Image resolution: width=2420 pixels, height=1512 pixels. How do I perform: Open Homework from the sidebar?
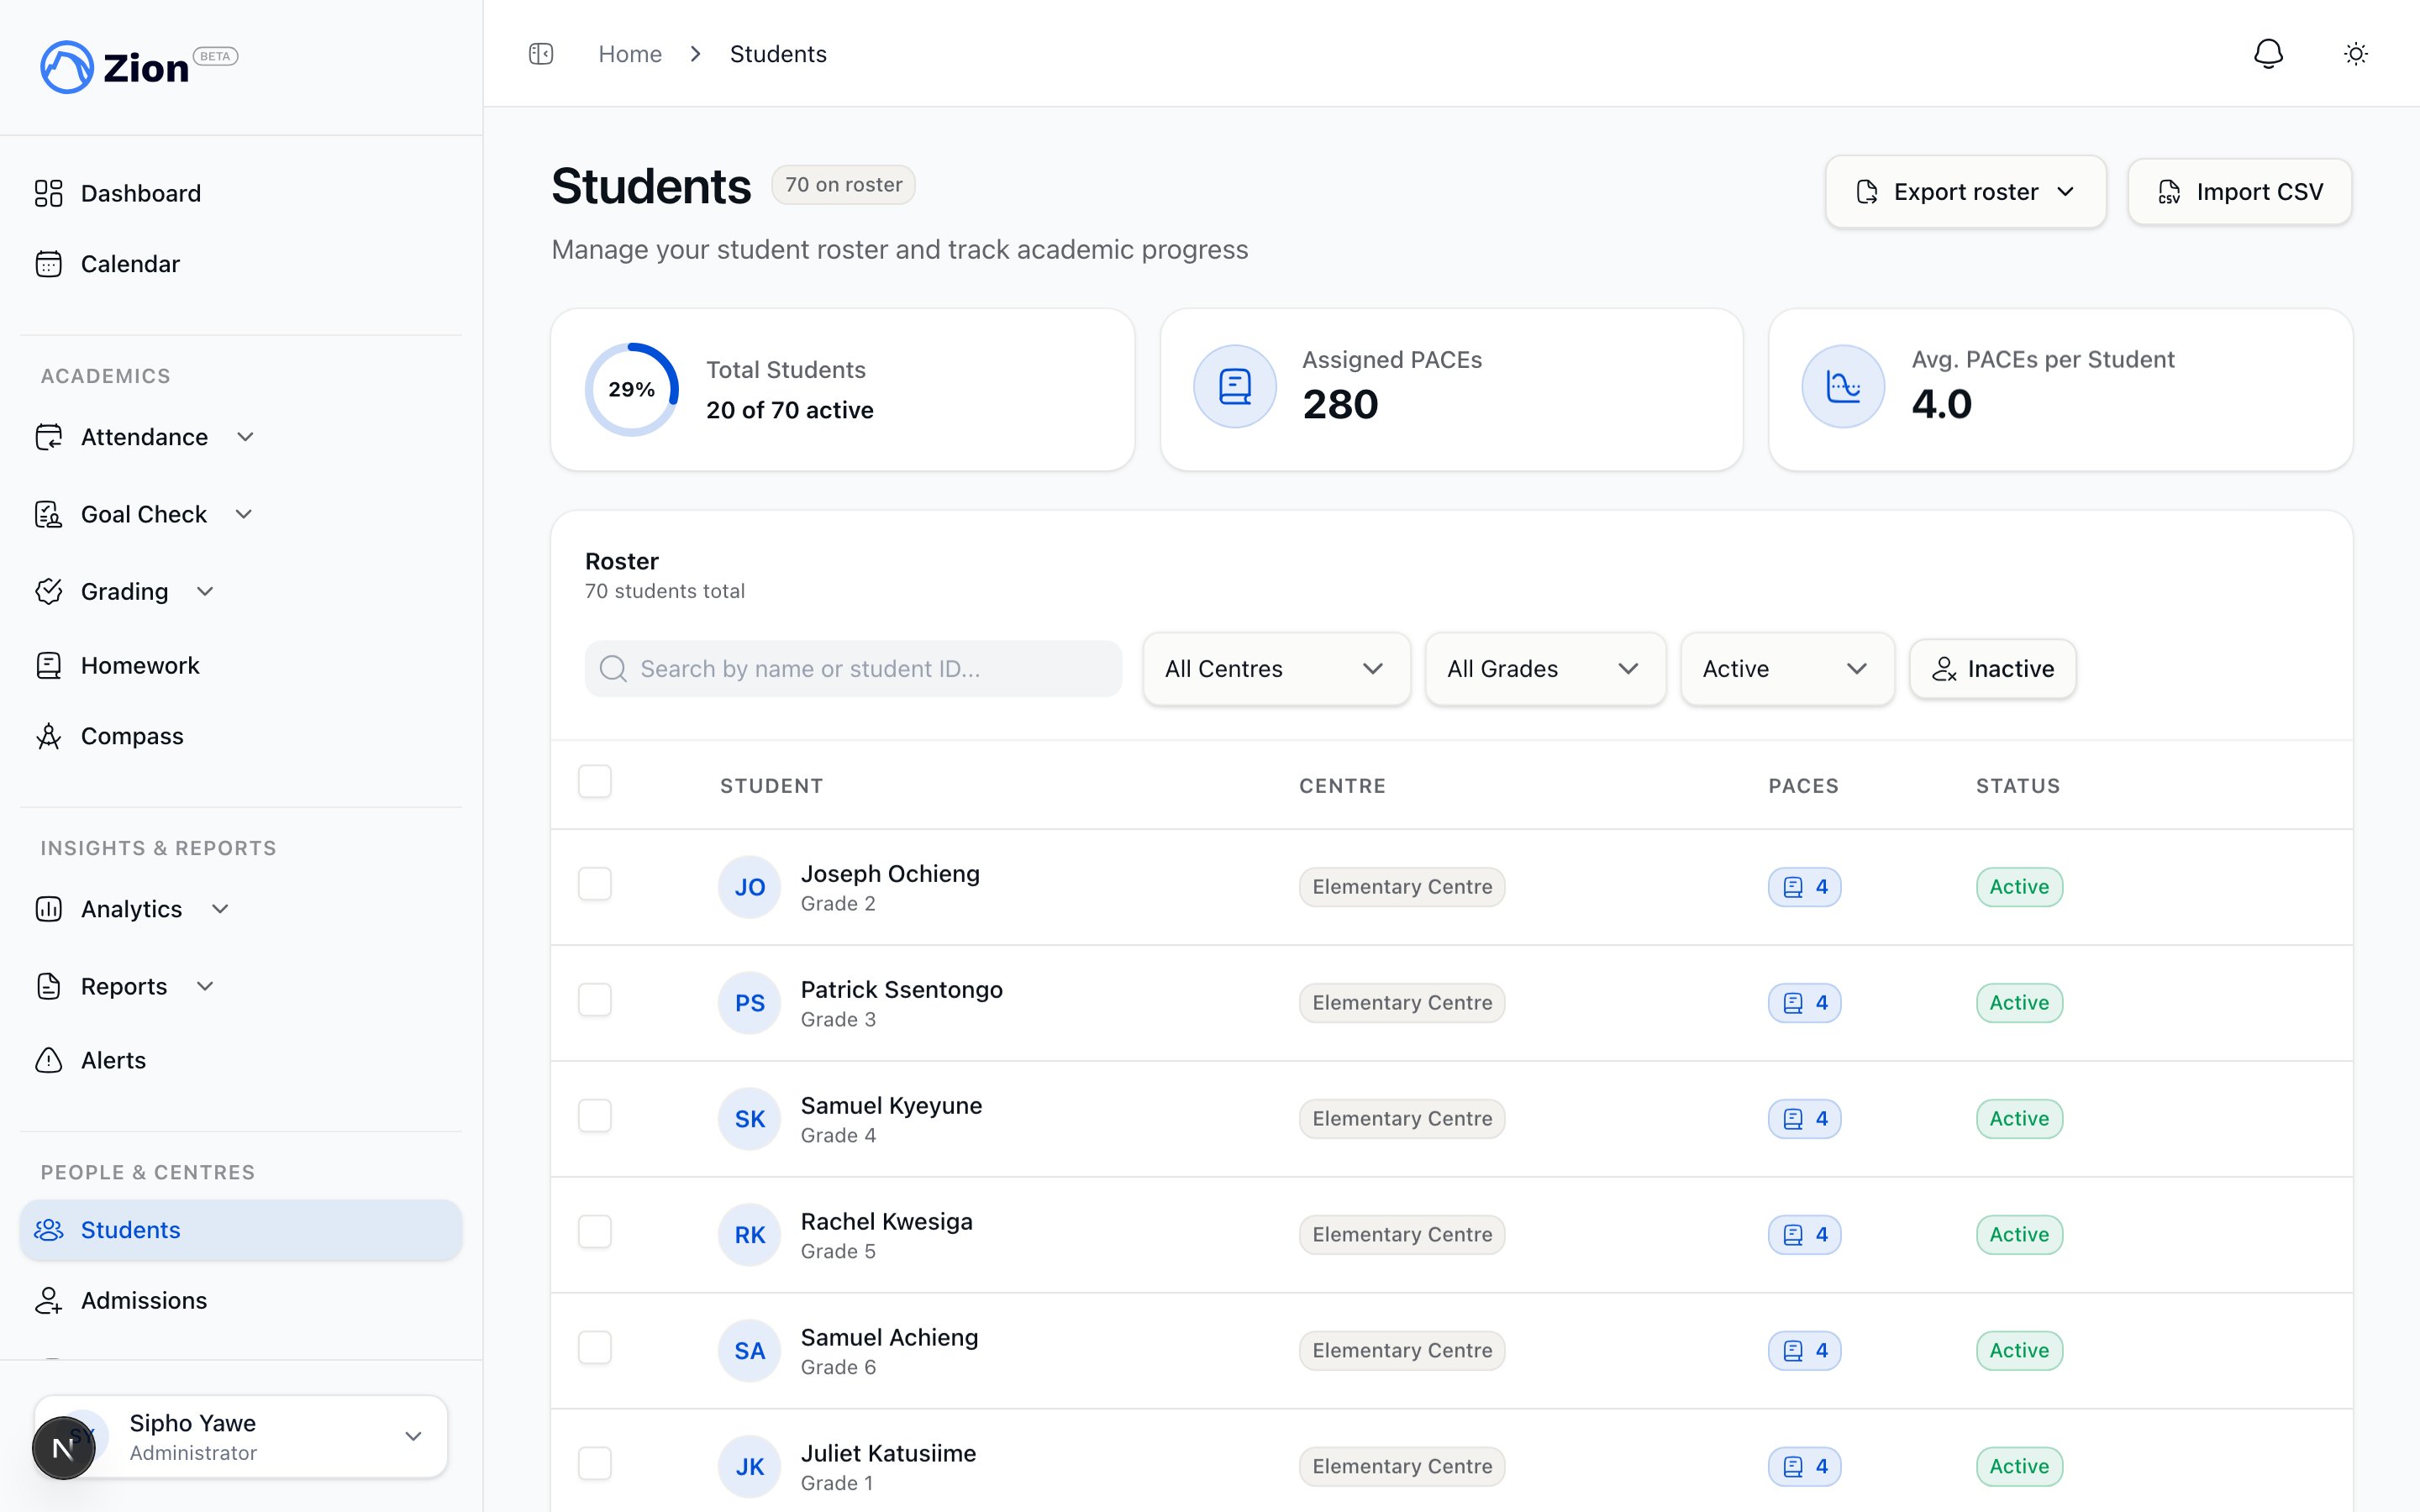tap(241, 665)
